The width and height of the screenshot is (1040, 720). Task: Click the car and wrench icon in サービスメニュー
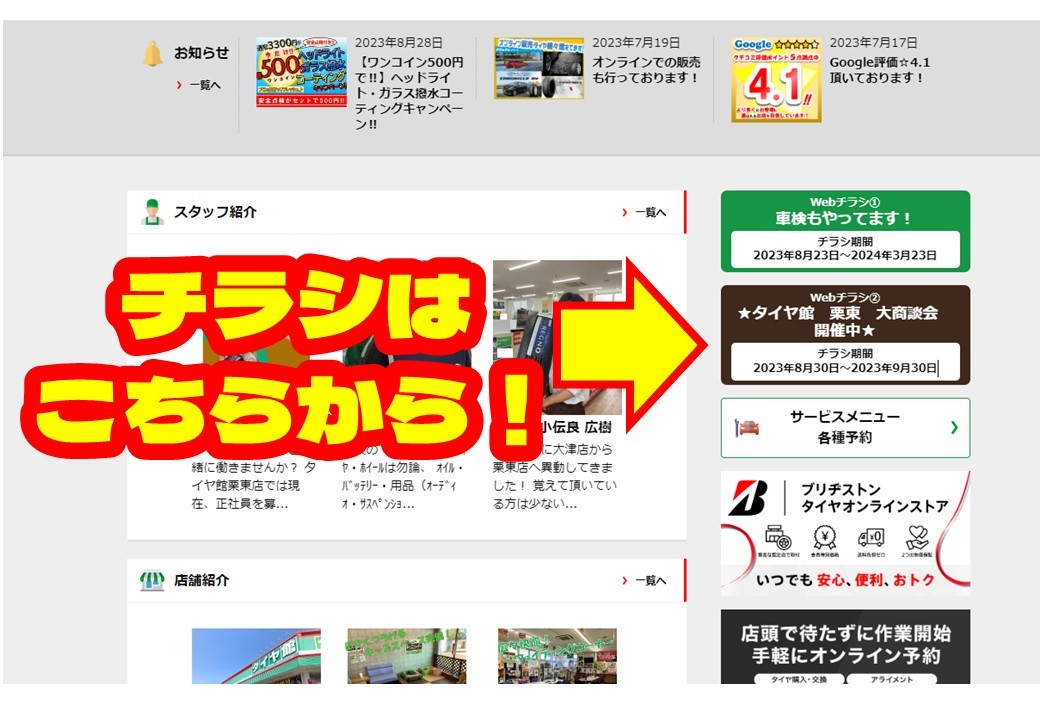pyautogui.click(x=747, y=428)
